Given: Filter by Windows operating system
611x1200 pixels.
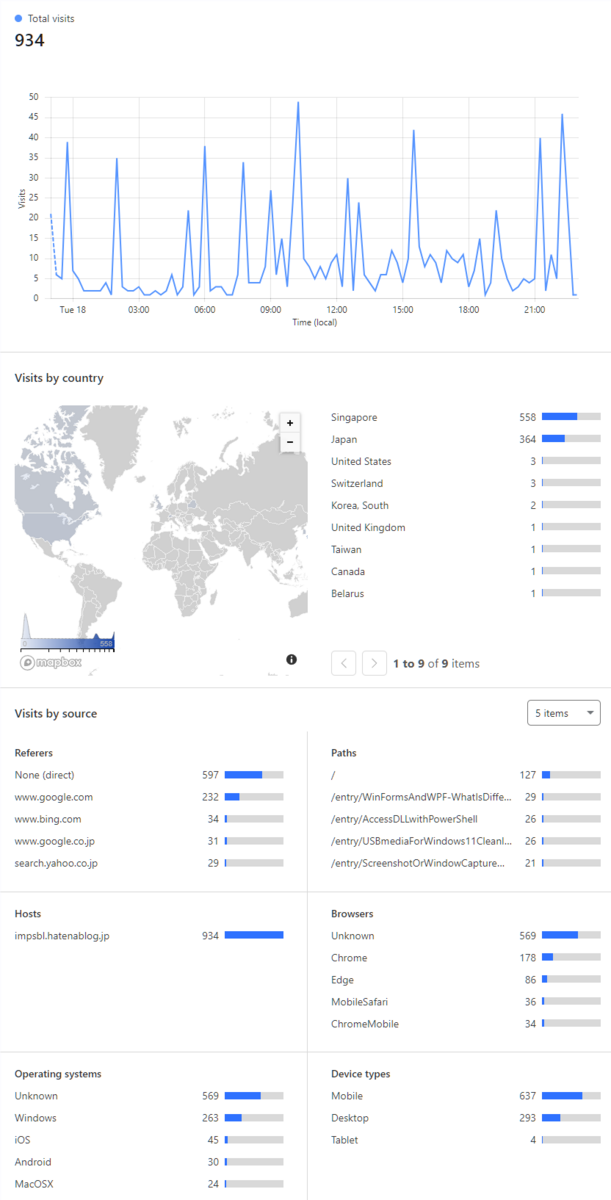Looking at the screenshot, I should [x=149, y=1118].
